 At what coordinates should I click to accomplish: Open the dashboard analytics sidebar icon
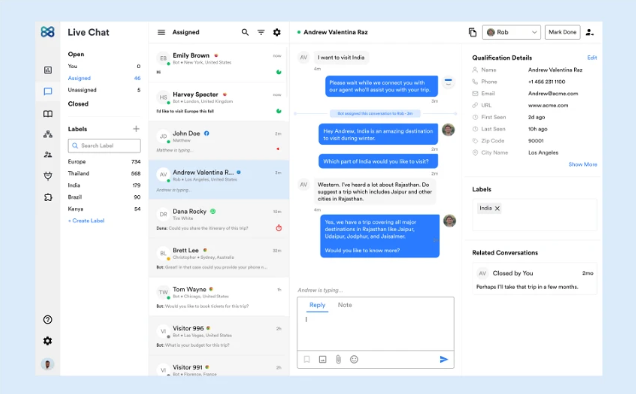(x=48, y=70)
